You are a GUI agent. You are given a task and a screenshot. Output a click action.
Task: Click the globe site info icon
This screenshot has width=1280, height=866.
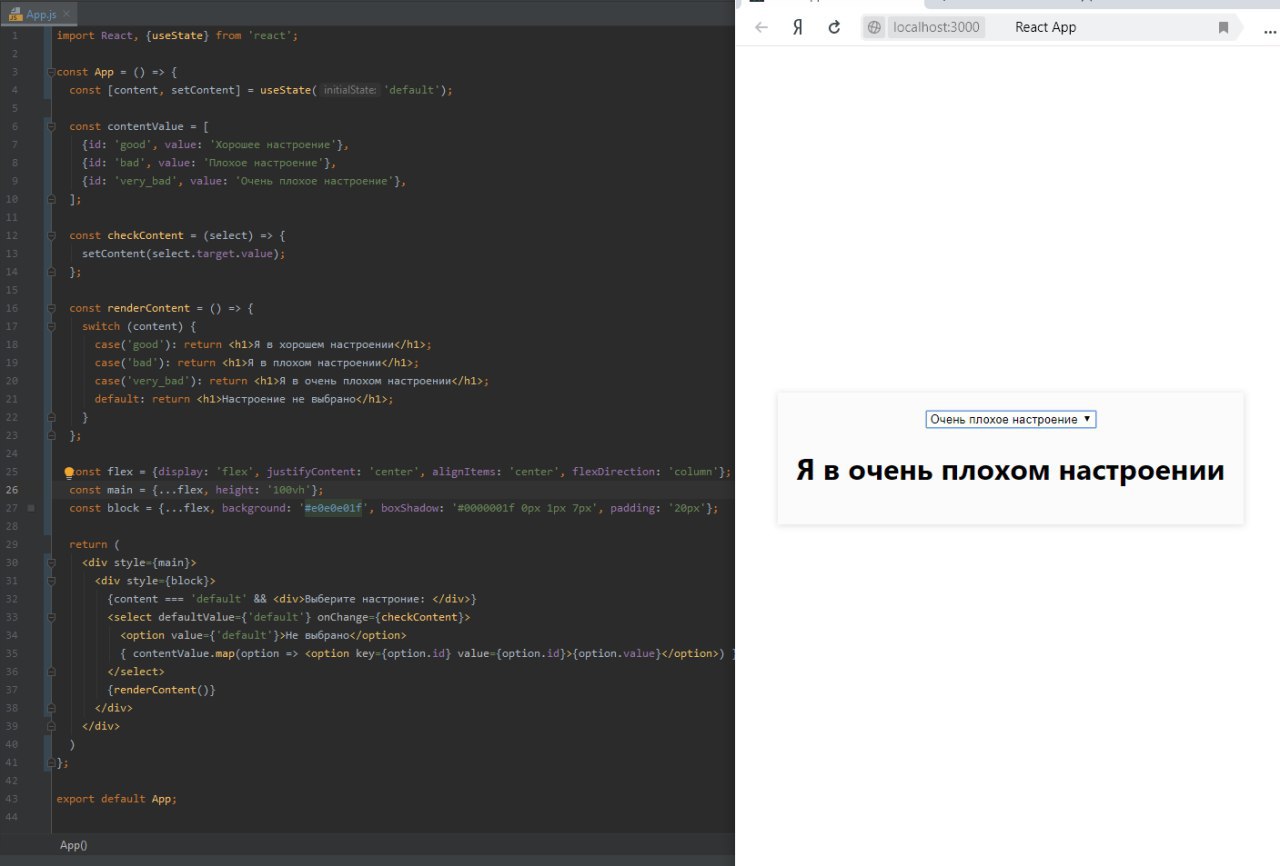tap(874, 28)
